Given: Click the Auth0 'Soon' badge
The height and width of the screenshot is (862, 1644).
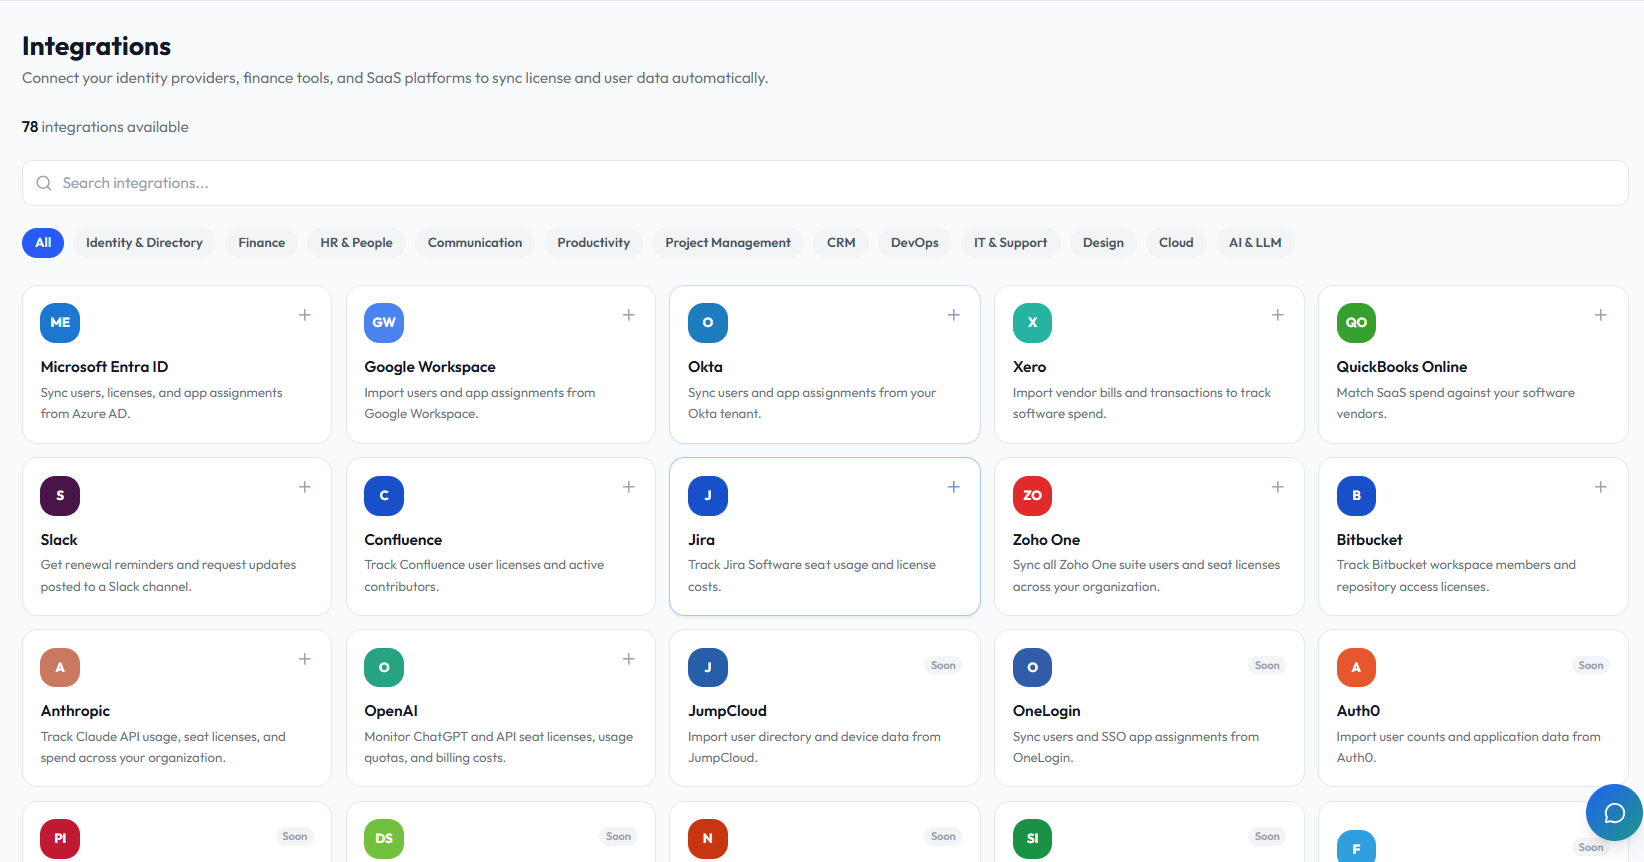Looking at the screenshot, I should click(x=1591, y=665).
